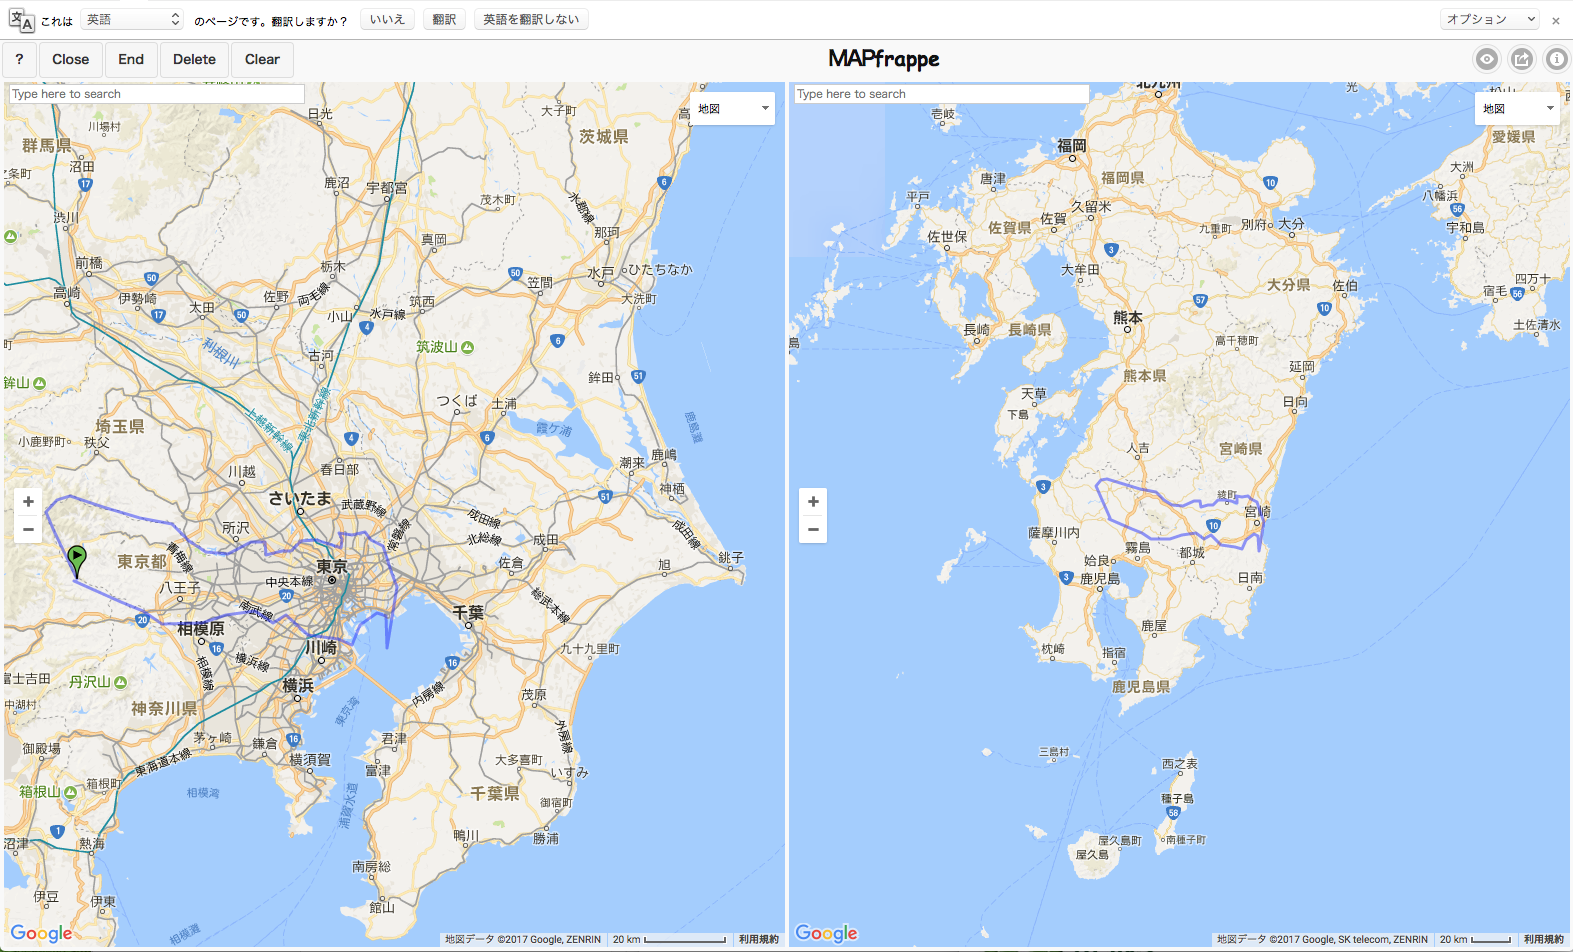Click the 熊本 city label on right map
Image resolution: width=1573 pixels, height=952 pixels.
(1128, 317)
